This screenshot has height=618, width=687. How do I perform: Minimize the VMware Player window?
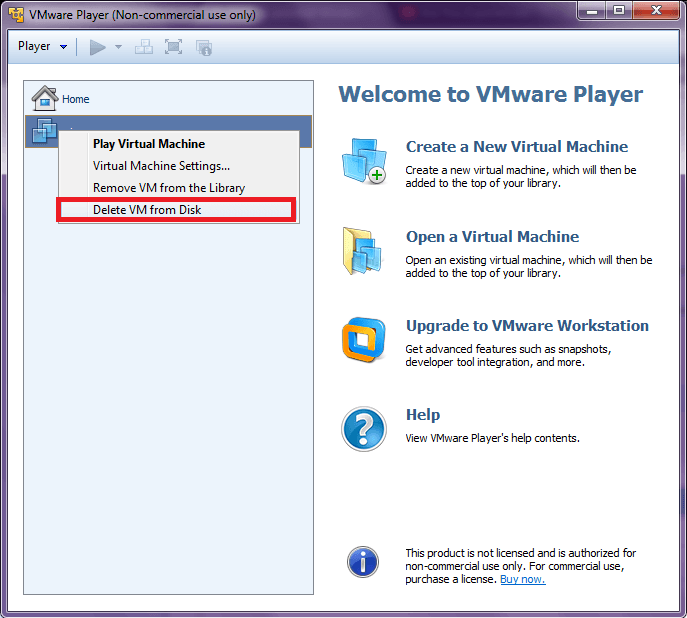pos(592,11)
